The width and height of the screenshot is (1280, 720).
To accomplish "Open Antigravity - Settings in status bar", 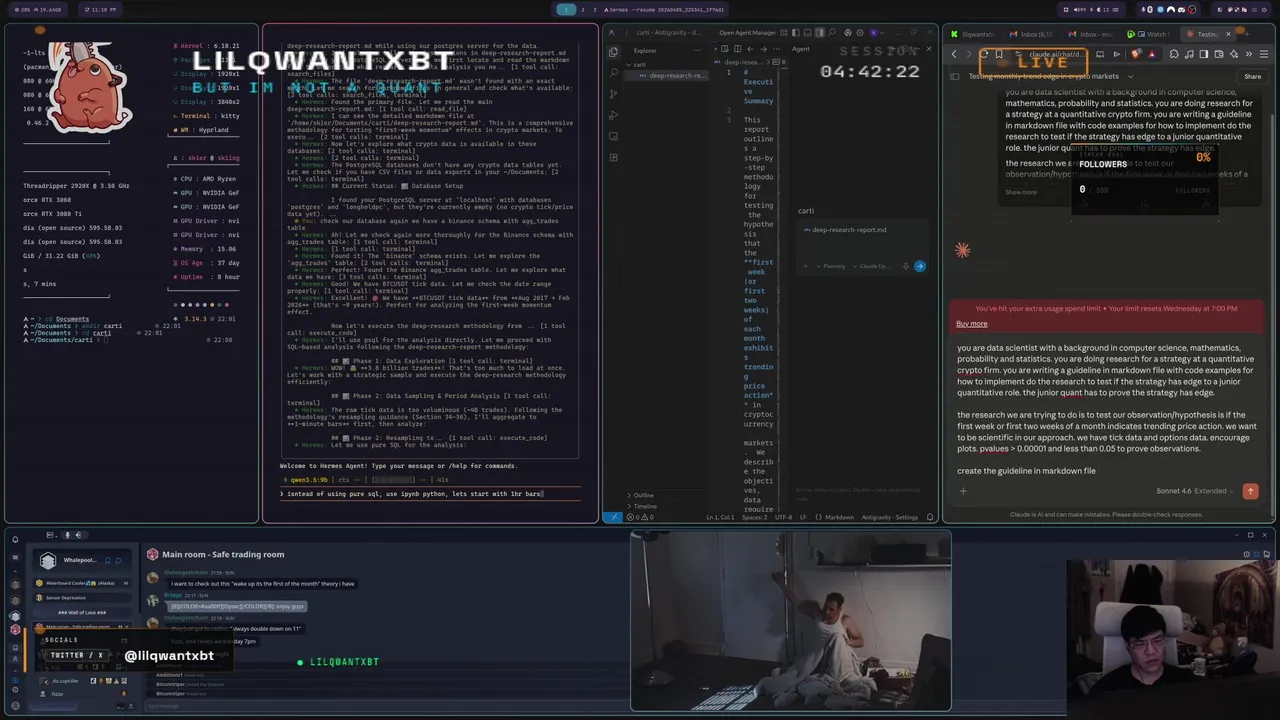I will point(889,517).
